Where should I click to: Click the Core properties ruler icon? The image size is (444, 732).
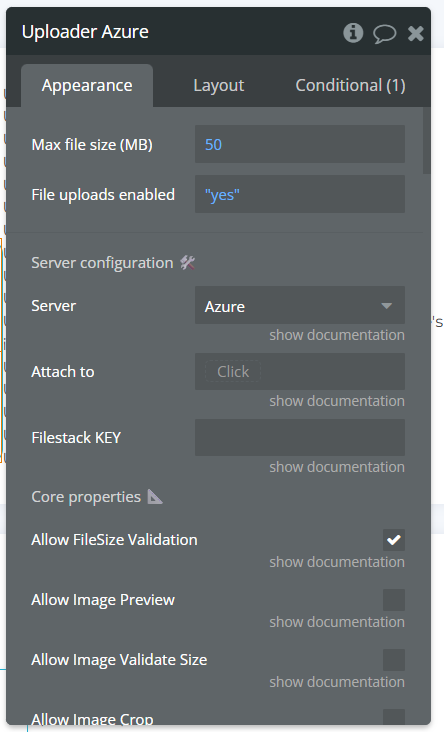pyautogui.click(x=155, y=497)
